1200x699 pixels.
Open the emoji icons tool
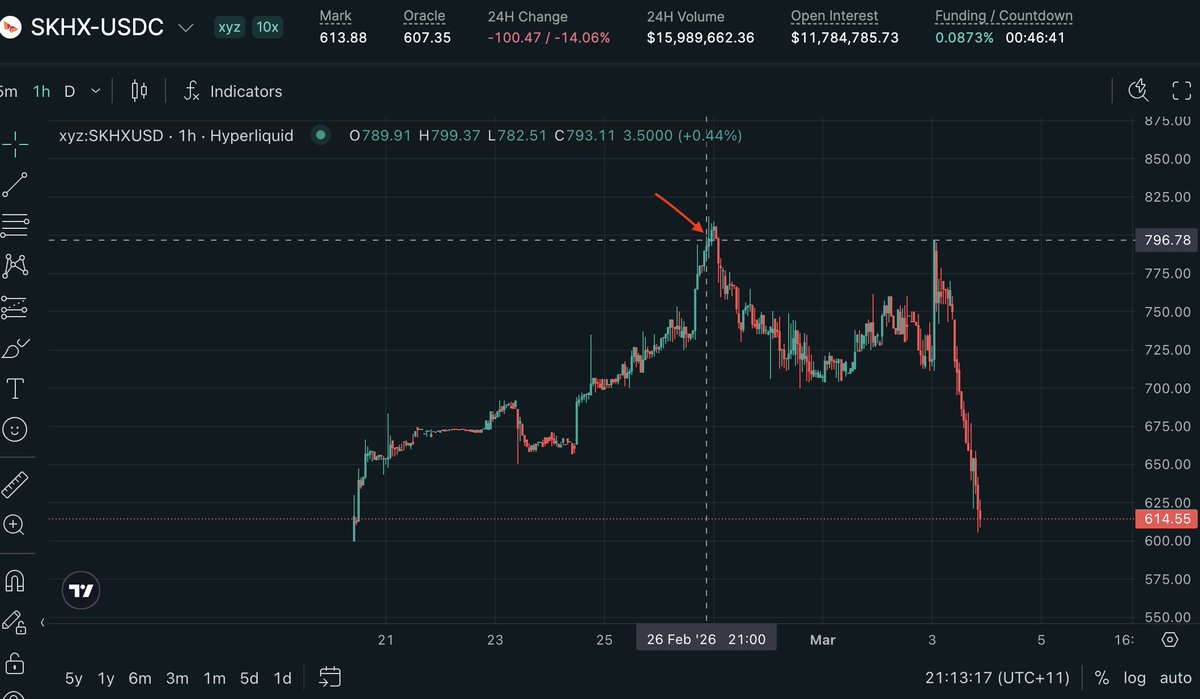tap(15, 429)
